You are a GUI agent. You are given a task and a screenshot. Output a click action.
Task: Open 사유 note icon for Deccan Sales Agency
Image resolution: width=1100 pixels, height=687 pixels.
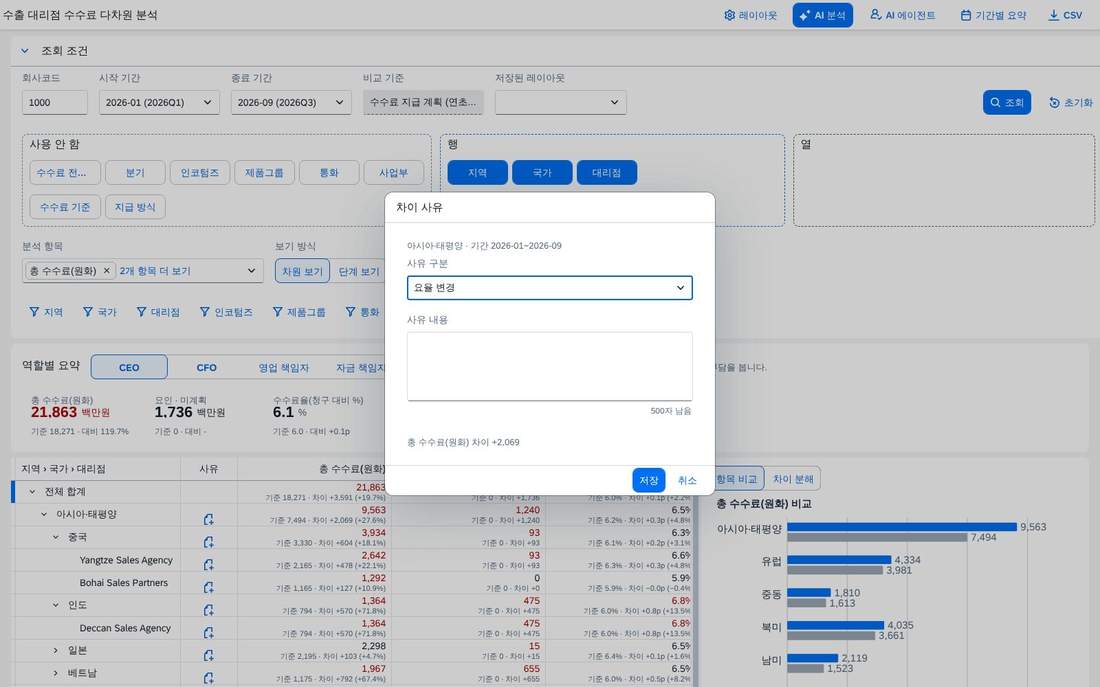208,632
